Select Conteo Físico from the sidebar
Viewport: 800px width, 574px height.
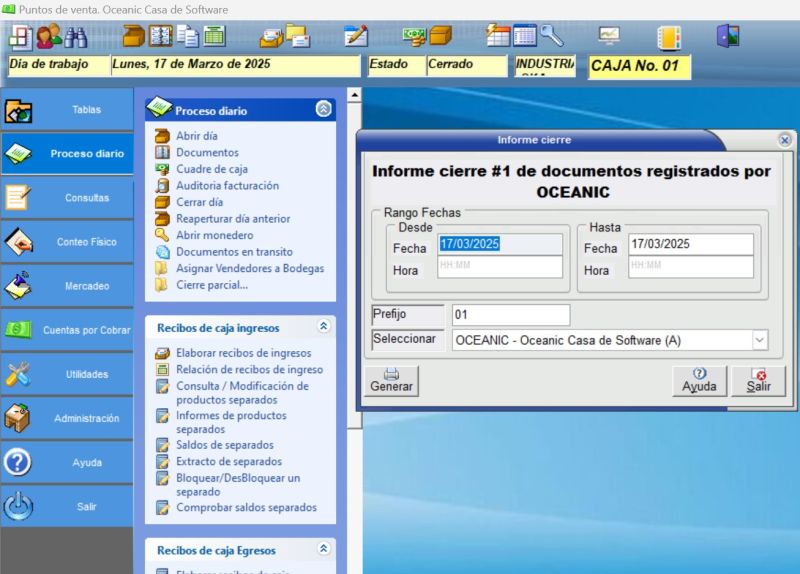tap(67, 242)
